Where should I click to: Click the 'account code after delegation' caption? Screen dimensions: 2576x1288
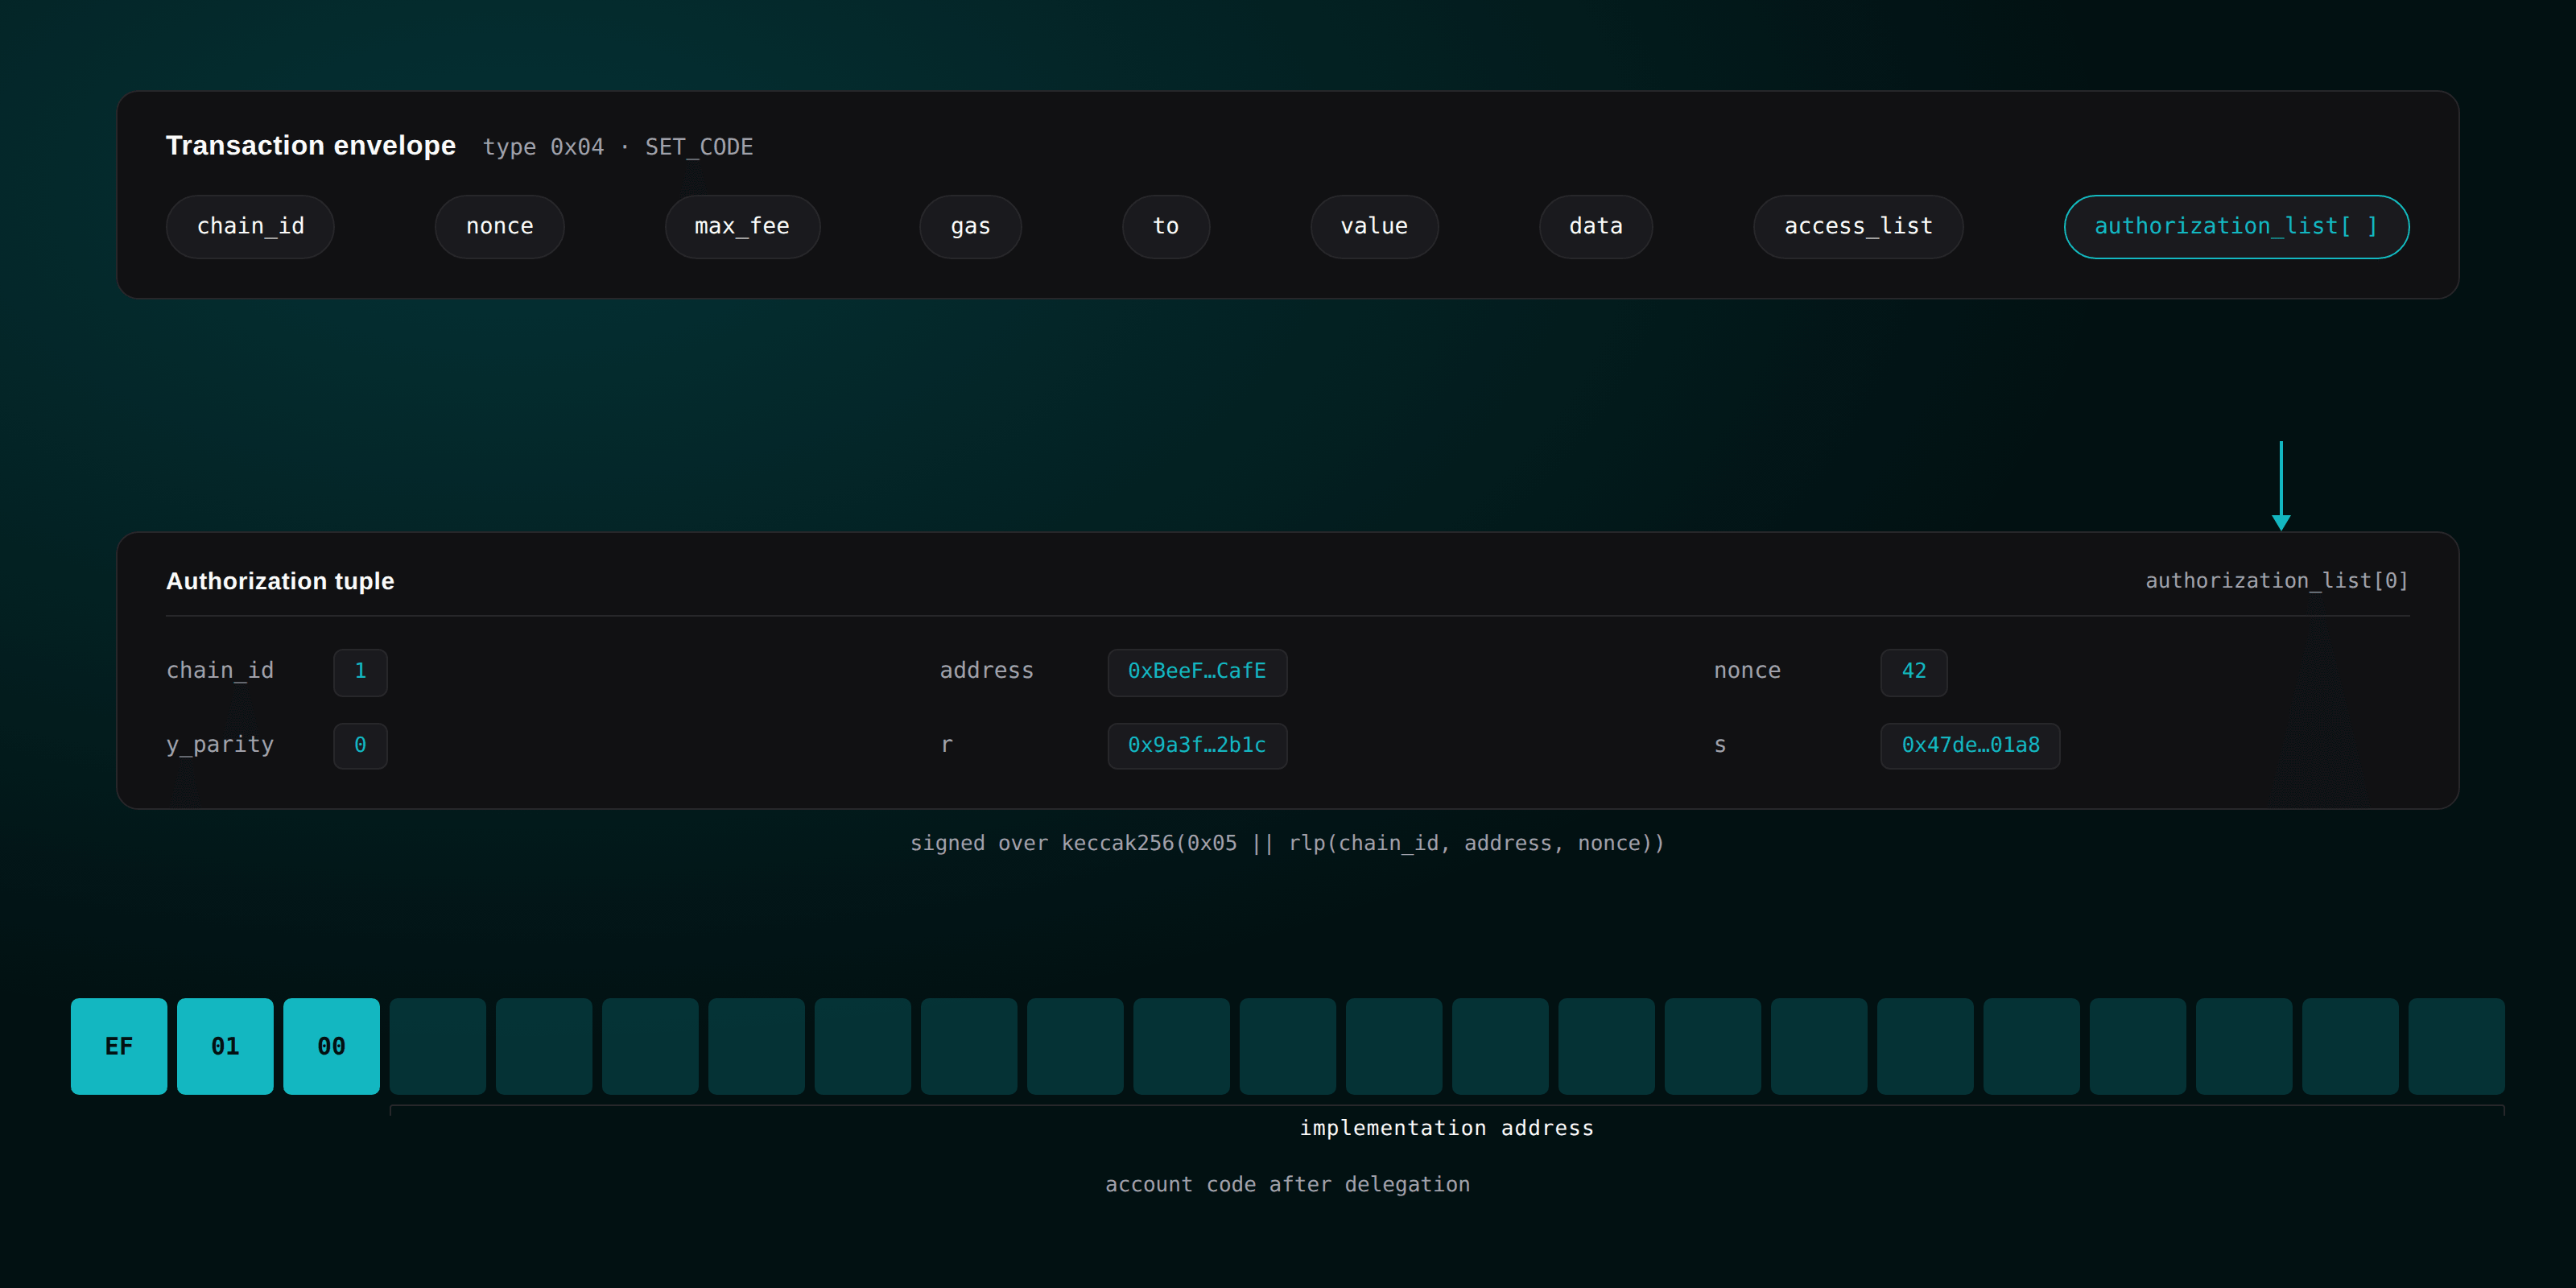[1288, 1185]
